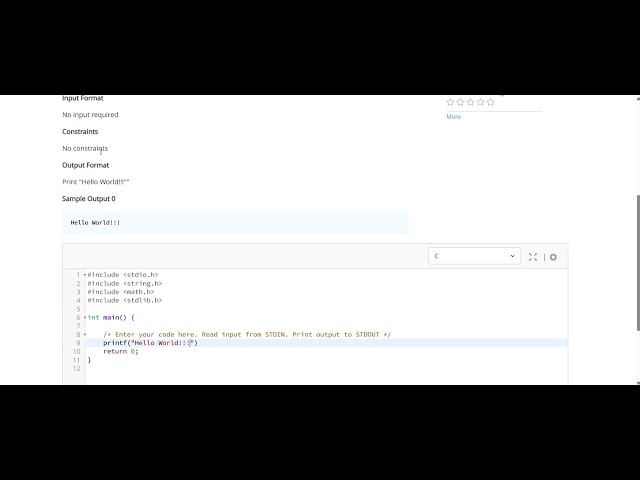This screenshot has height=480, width=640.
Task: Rate with the first star
Action: [450, 102]
